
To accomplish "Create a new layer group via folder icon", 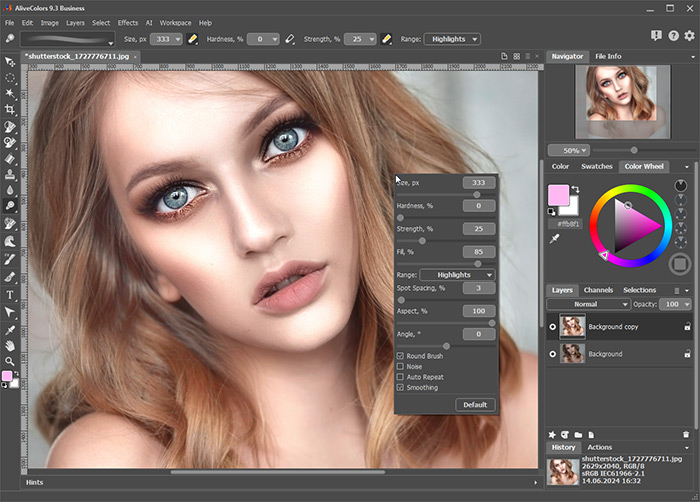I will click(578, 435).
